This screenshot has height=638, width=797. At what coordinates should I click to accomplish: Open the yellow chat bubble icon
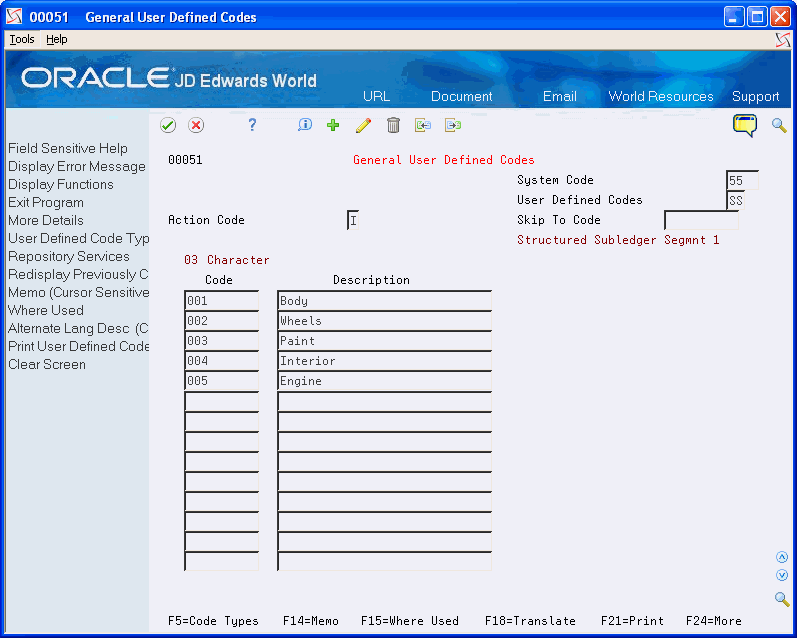[745, 125]
